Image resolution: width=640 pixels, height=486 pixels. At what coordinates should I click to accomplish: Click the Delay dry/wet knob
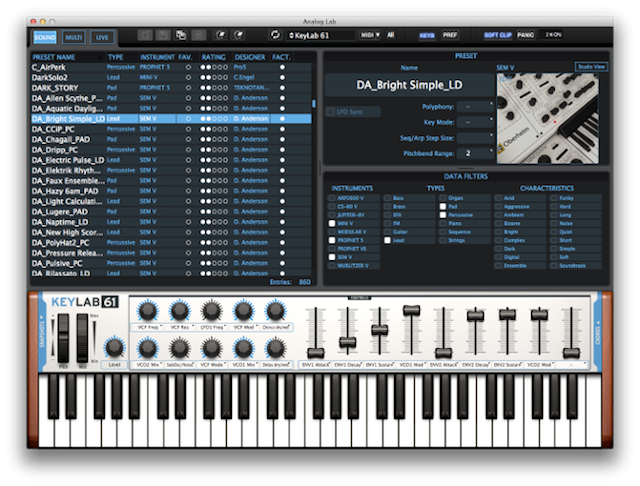[x=276, y=348]
